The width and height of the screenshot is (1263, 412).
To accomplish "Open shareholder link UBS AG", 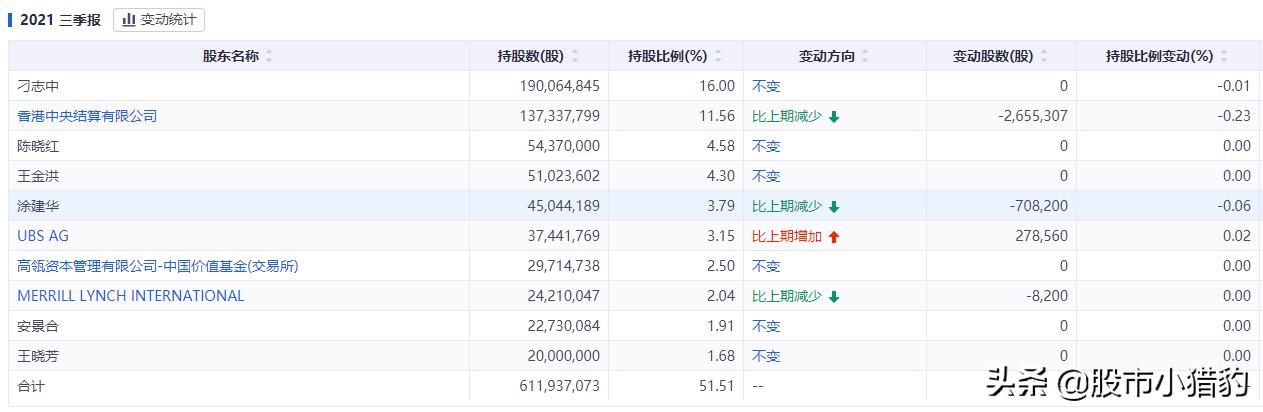I will pos(43,236).
